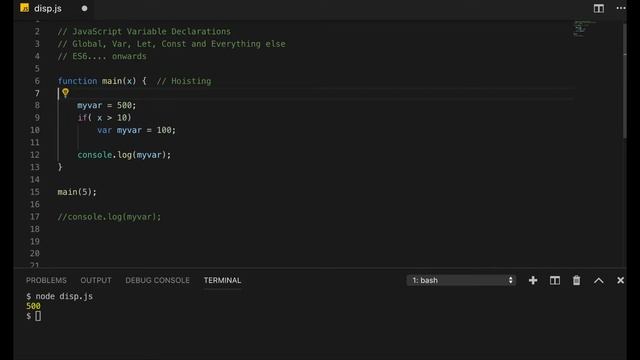
Task: Click the '500' terminal output
Action: click(x=33, y=306)
